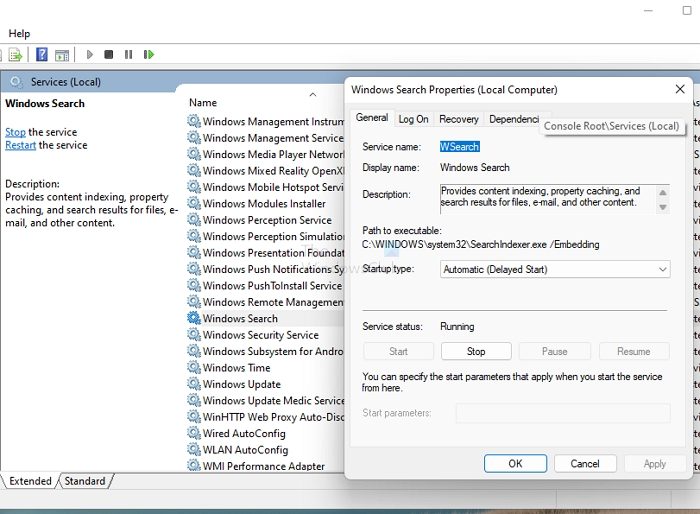This screenshot has width=700, height=514.
Task: Click the Stop Service square icon in toolbar
Action: pos(108,54)
